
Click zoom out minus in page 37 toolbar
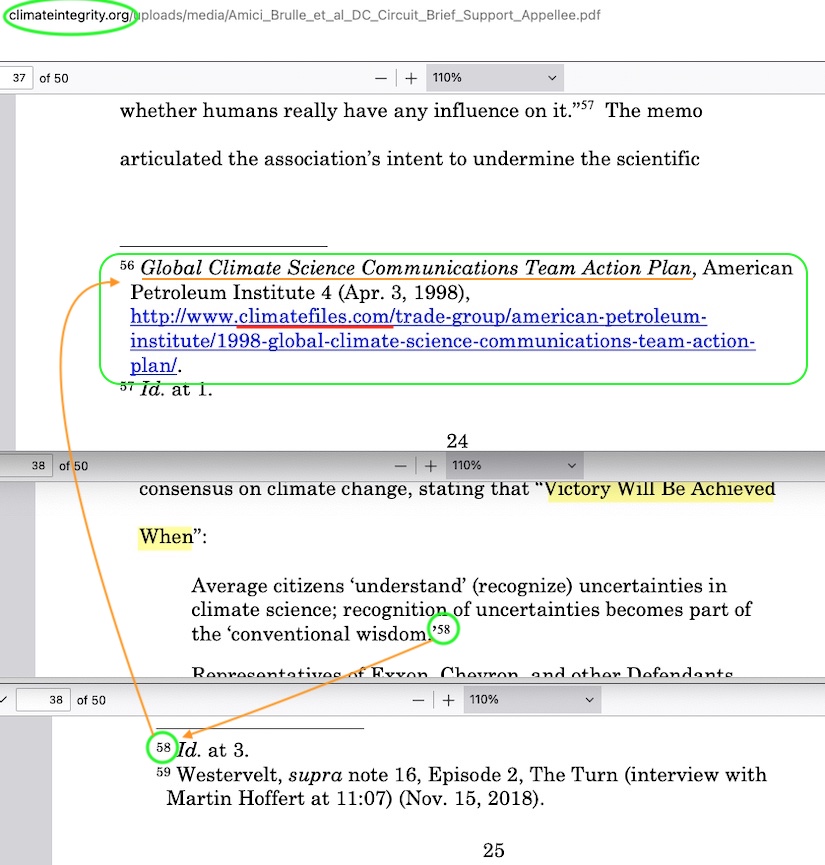tap(380, 78)
